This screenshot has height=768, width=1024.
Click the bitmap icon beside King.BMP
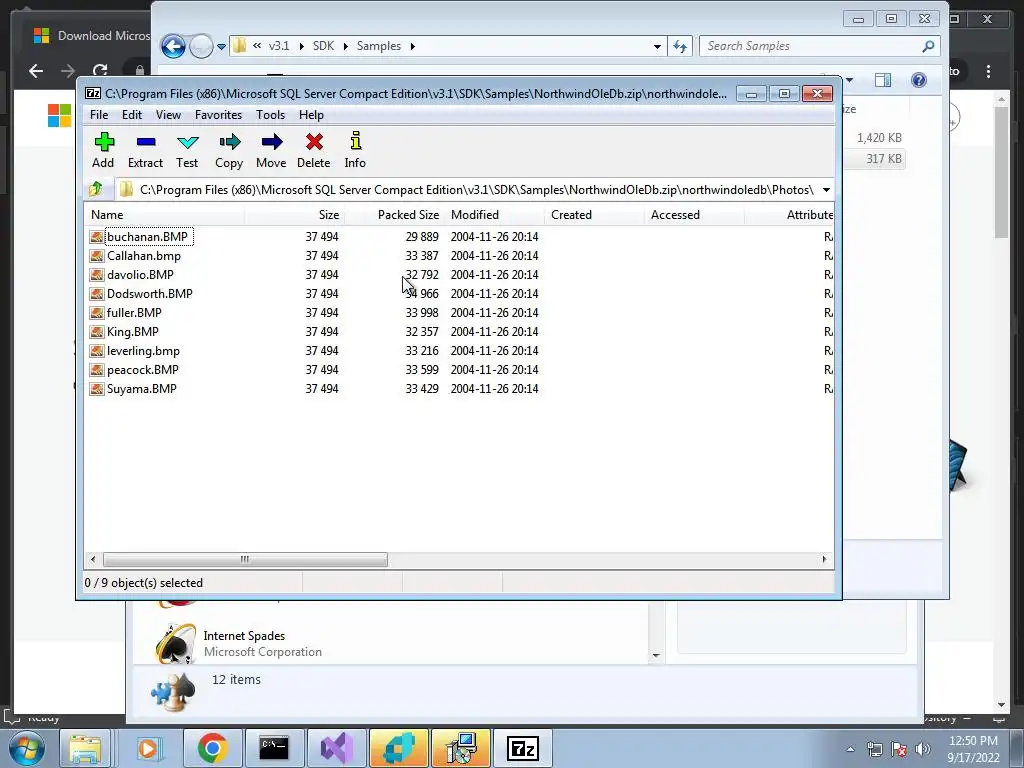pyautogui.click(x=97, y=332)
